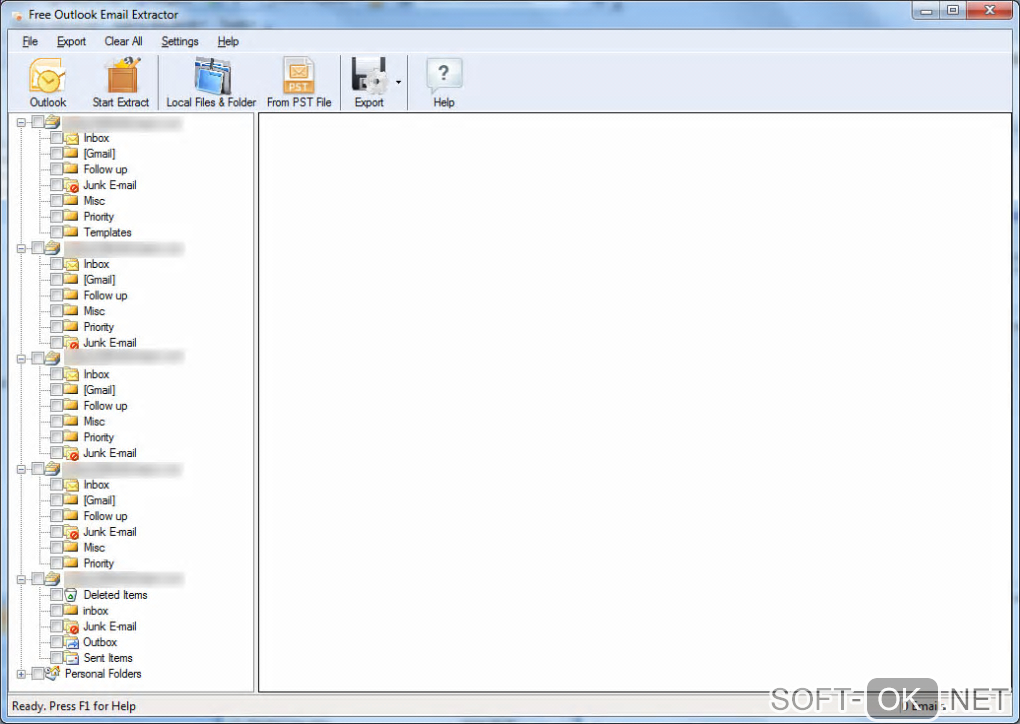Select the Personal Folders label
The width and height of the screenshot is (1020, 724).
(103, 674)
